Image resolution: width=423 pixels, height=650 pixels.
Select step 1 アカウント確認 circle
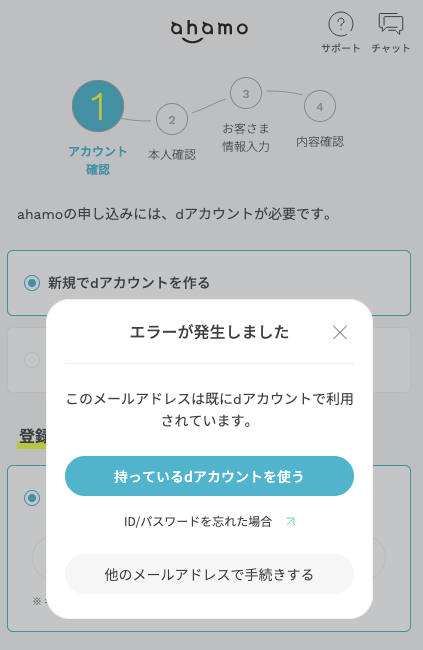pos(98,106)
